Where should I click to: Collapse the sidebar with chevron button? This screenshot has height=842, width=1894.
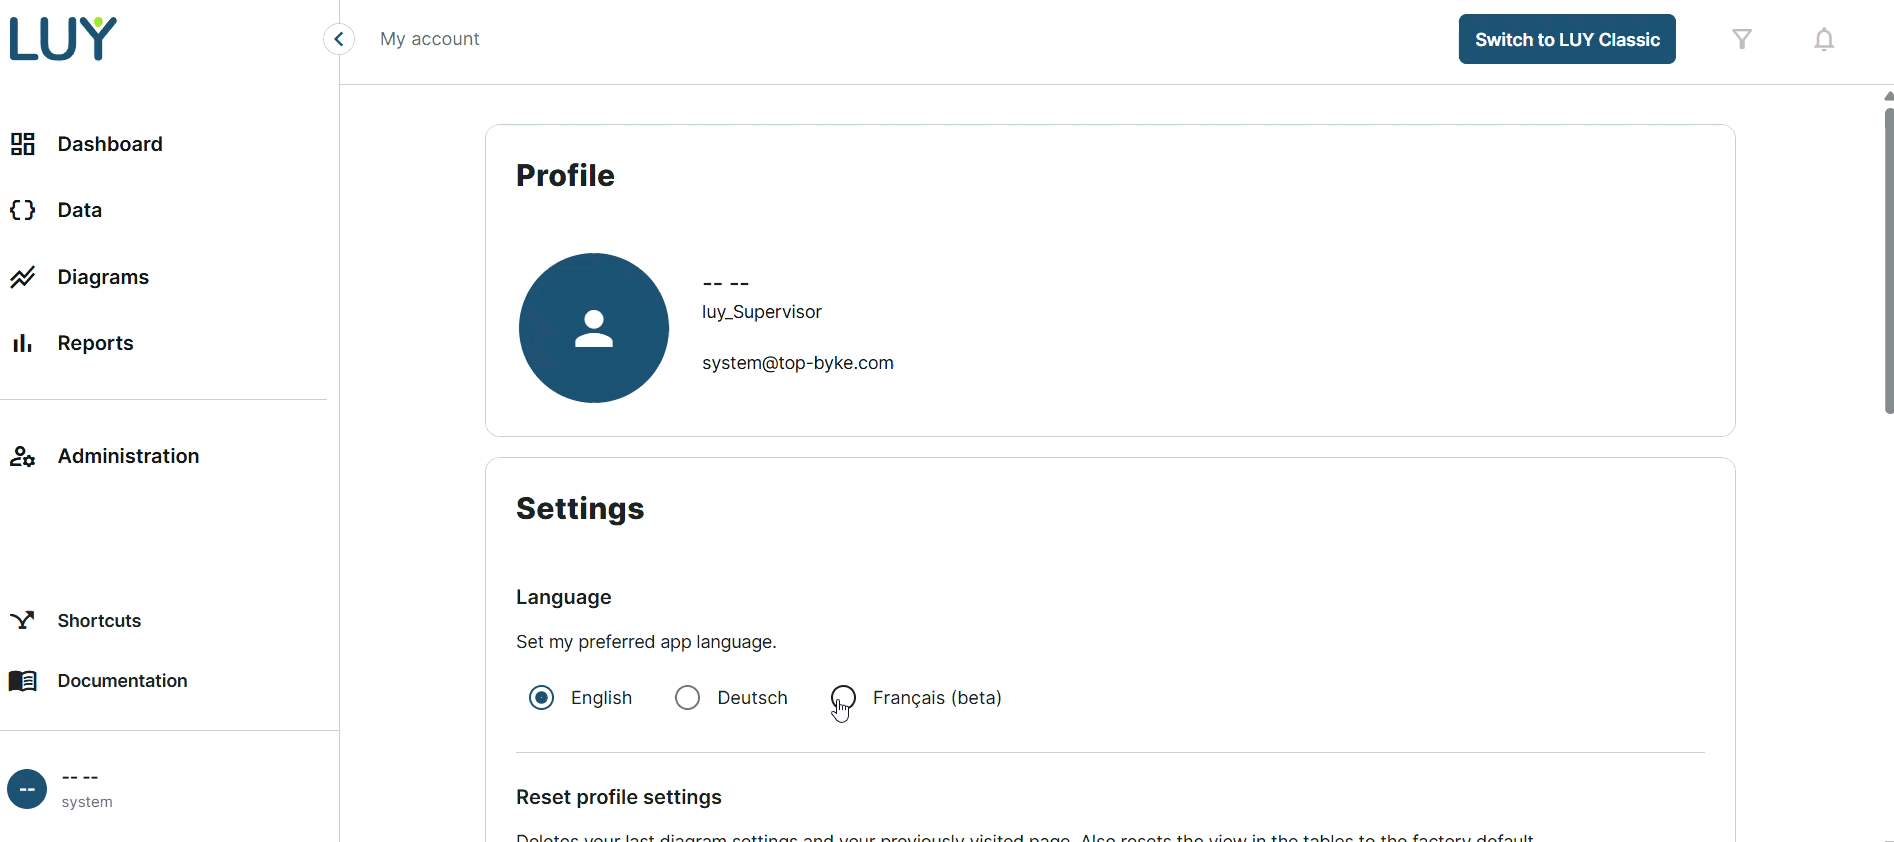pos(339,39)
